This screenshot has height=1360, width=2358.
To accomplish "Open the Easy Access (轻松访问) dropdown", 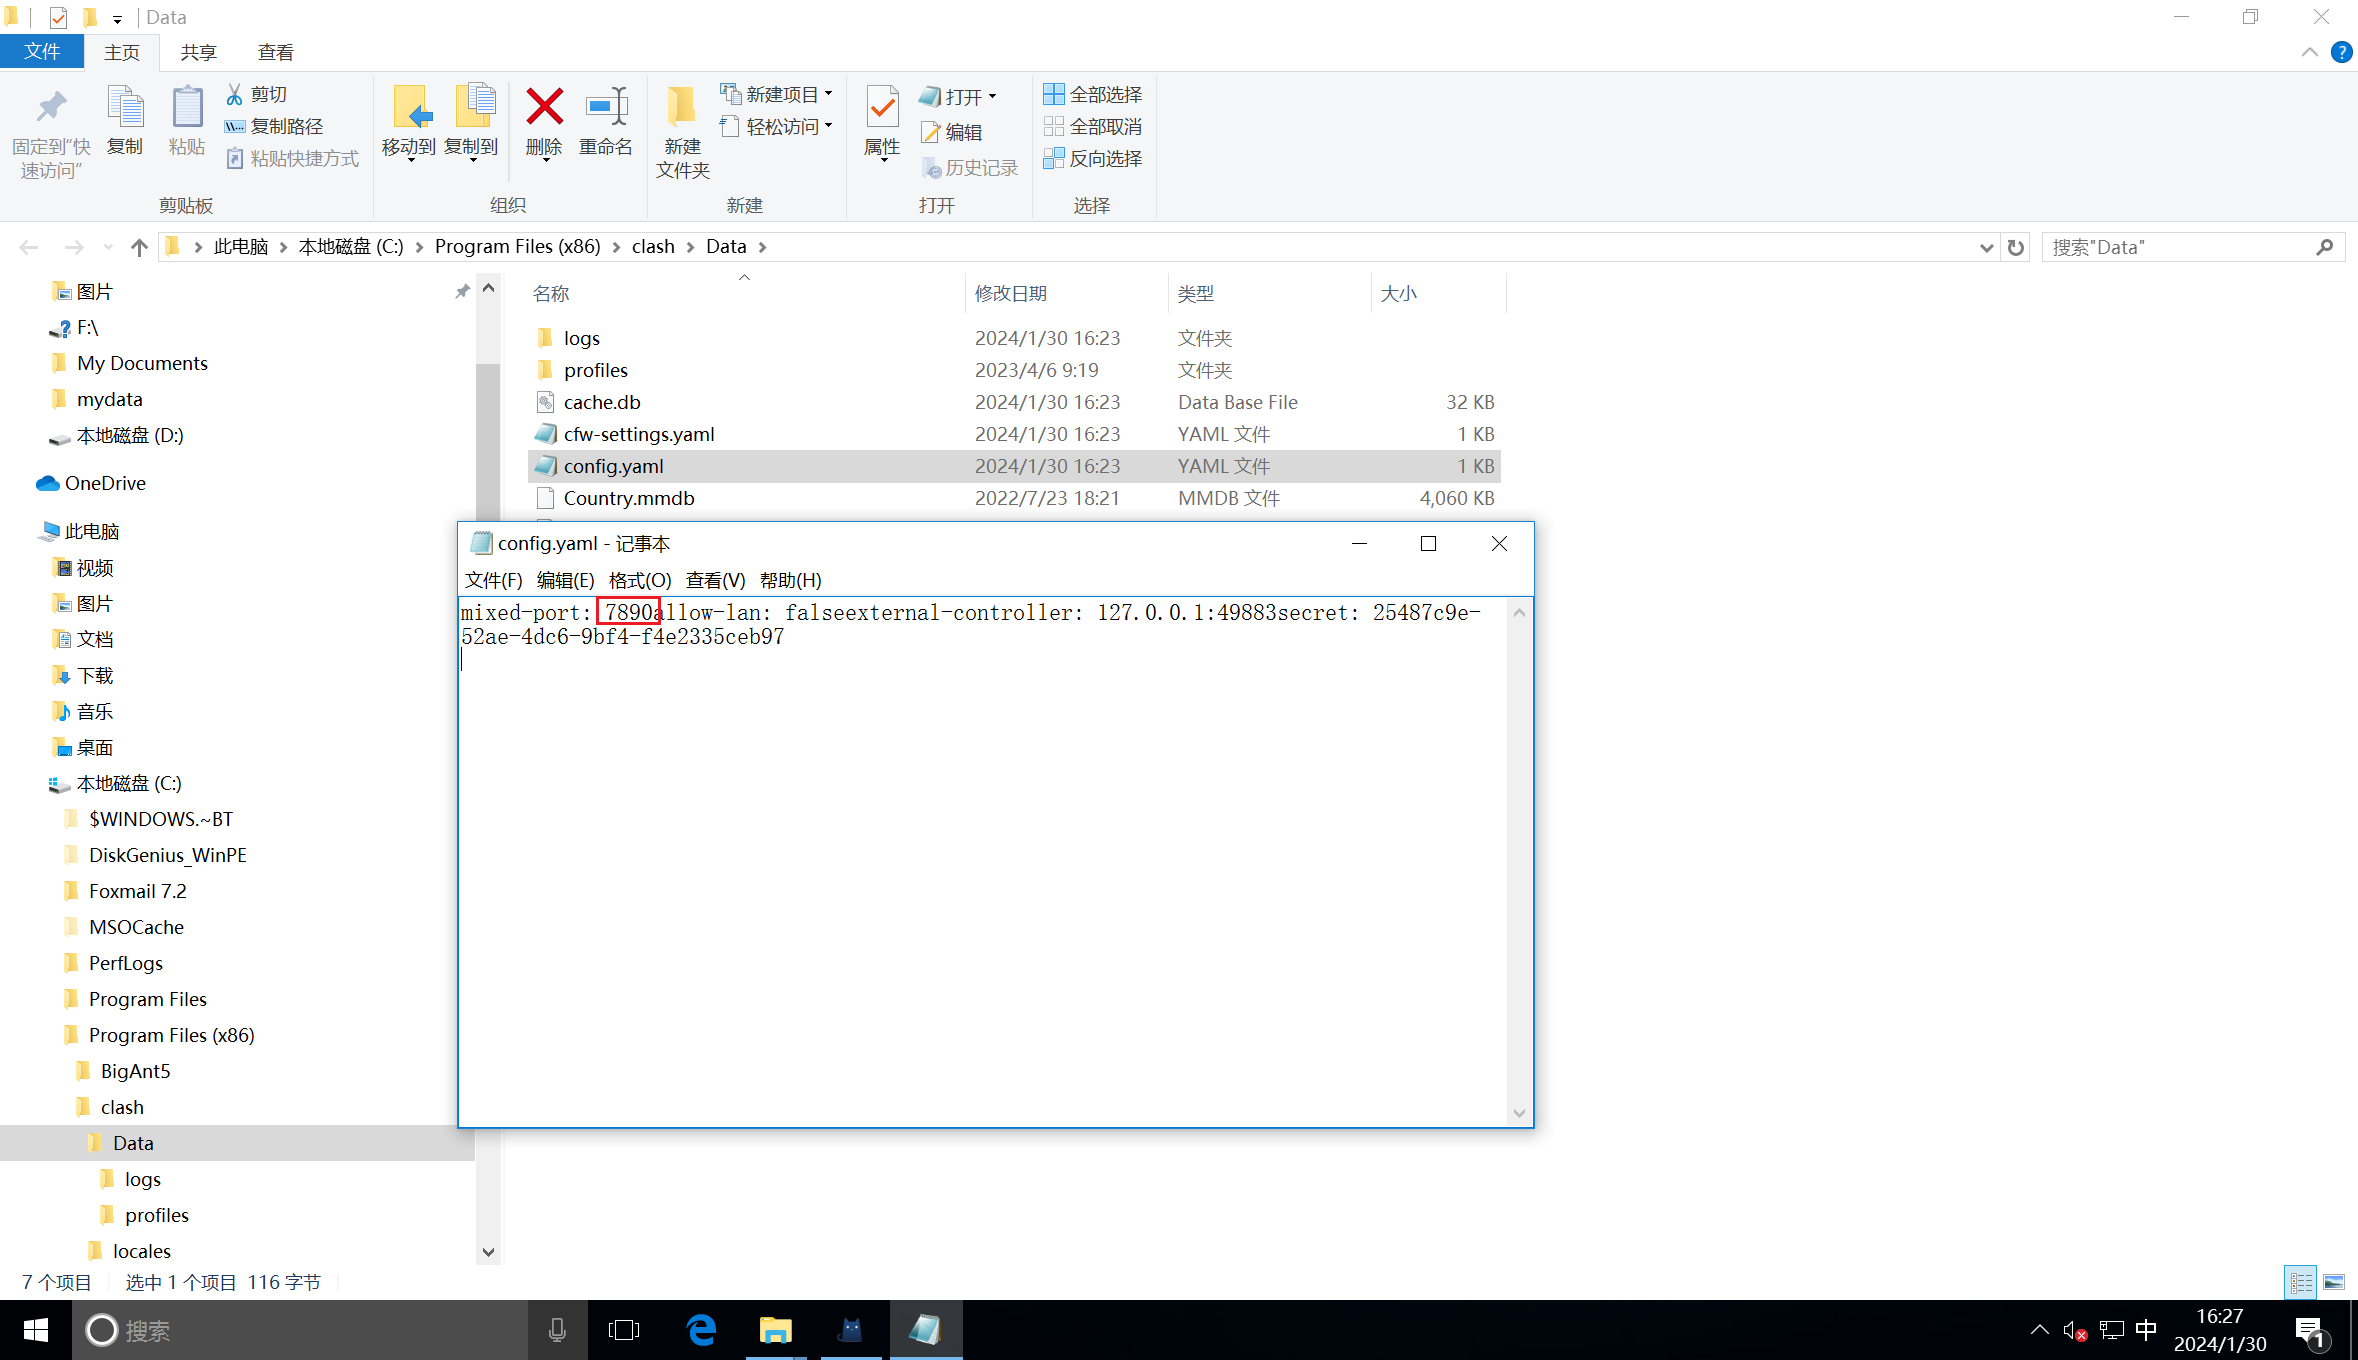I will [776, 126].
